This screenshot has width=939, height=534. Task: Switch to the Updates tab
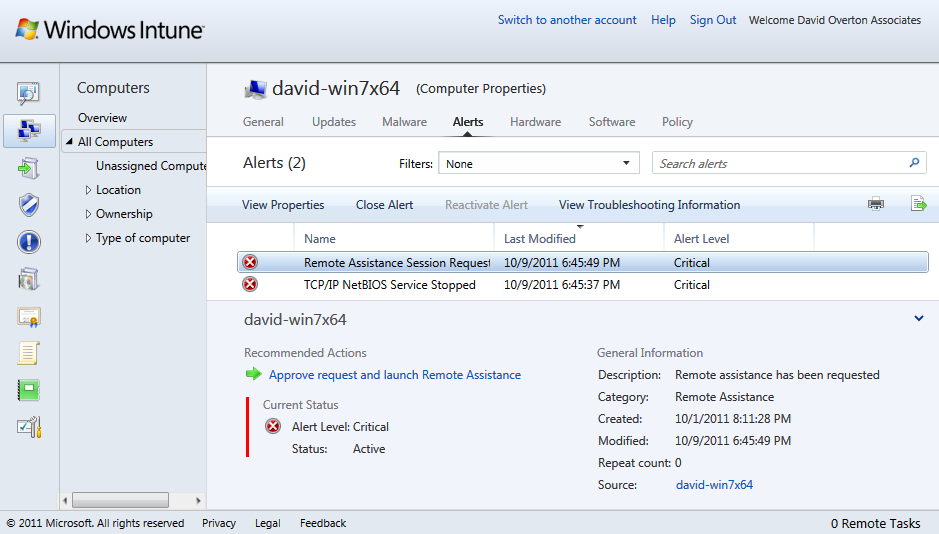point(334,122)
